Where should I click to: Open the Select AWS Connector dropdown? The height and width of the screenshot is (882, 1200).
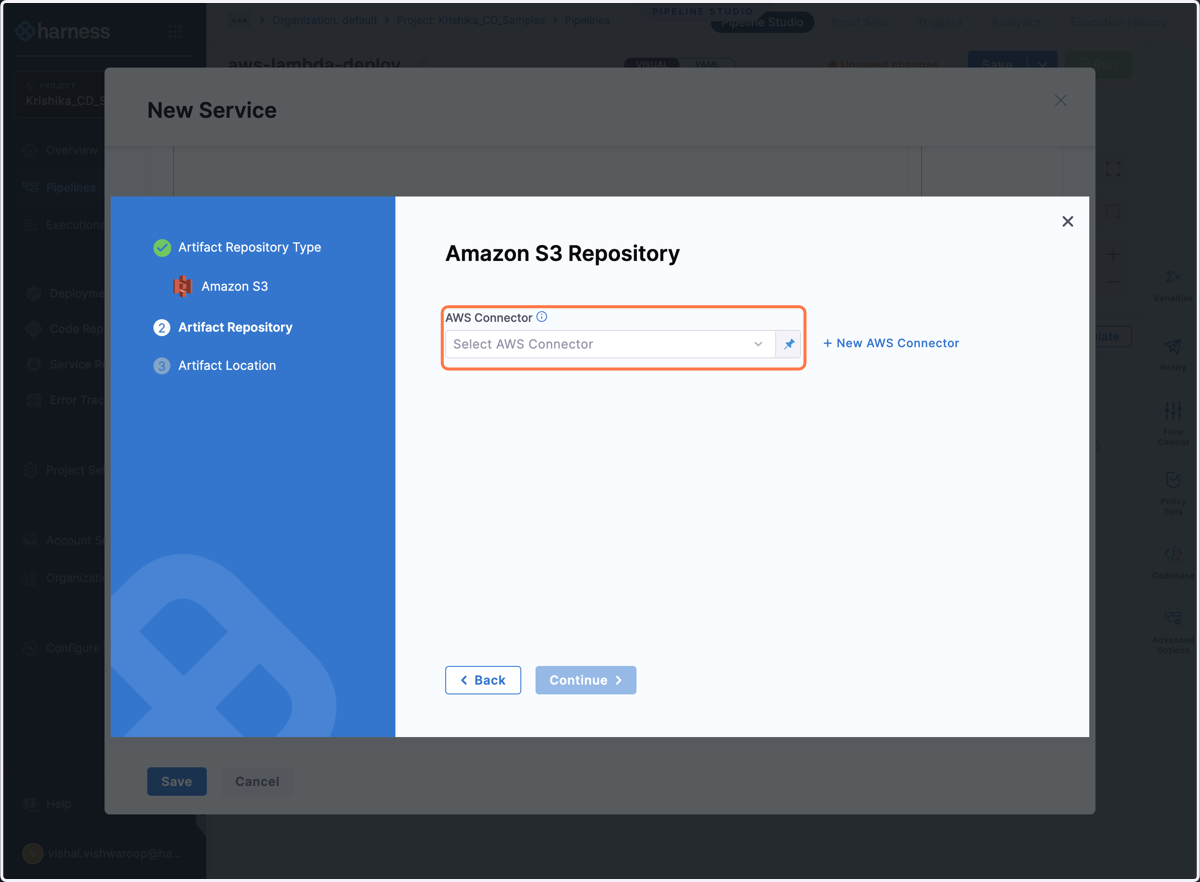click(610, 344)
